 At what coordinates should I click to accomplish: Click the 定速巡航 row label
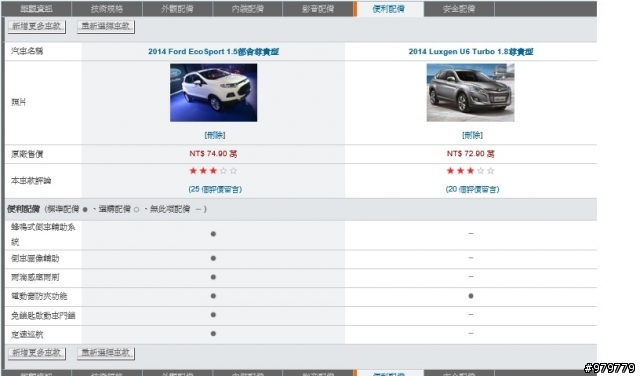point(27,335)
